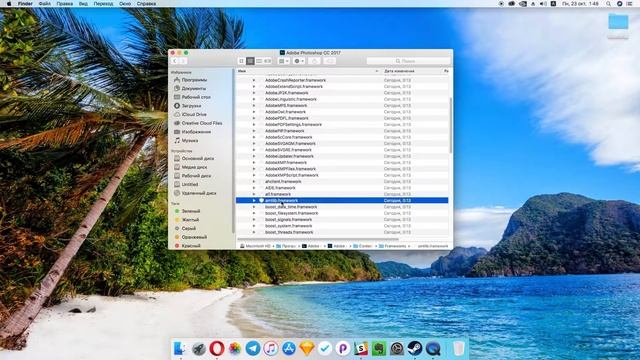This screenshot has height=360, width=640.
Task: Select AdobeJP2K.framework row
Action: point(342,93)
